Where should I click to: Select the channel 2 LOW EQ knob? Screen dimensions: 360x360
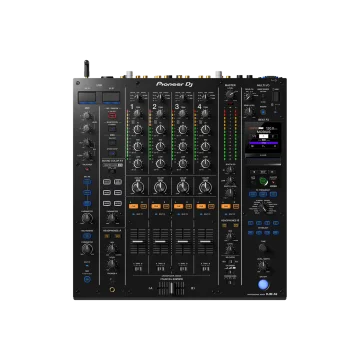[x=160, y=163]
